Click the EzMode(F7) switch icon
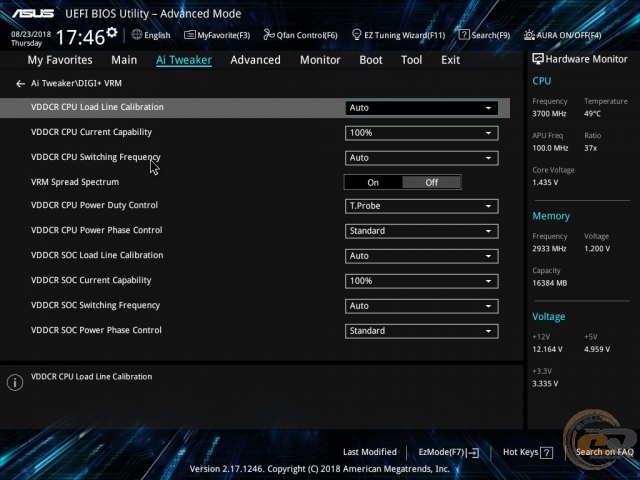The image size is (640, 480). pos(473,452)
